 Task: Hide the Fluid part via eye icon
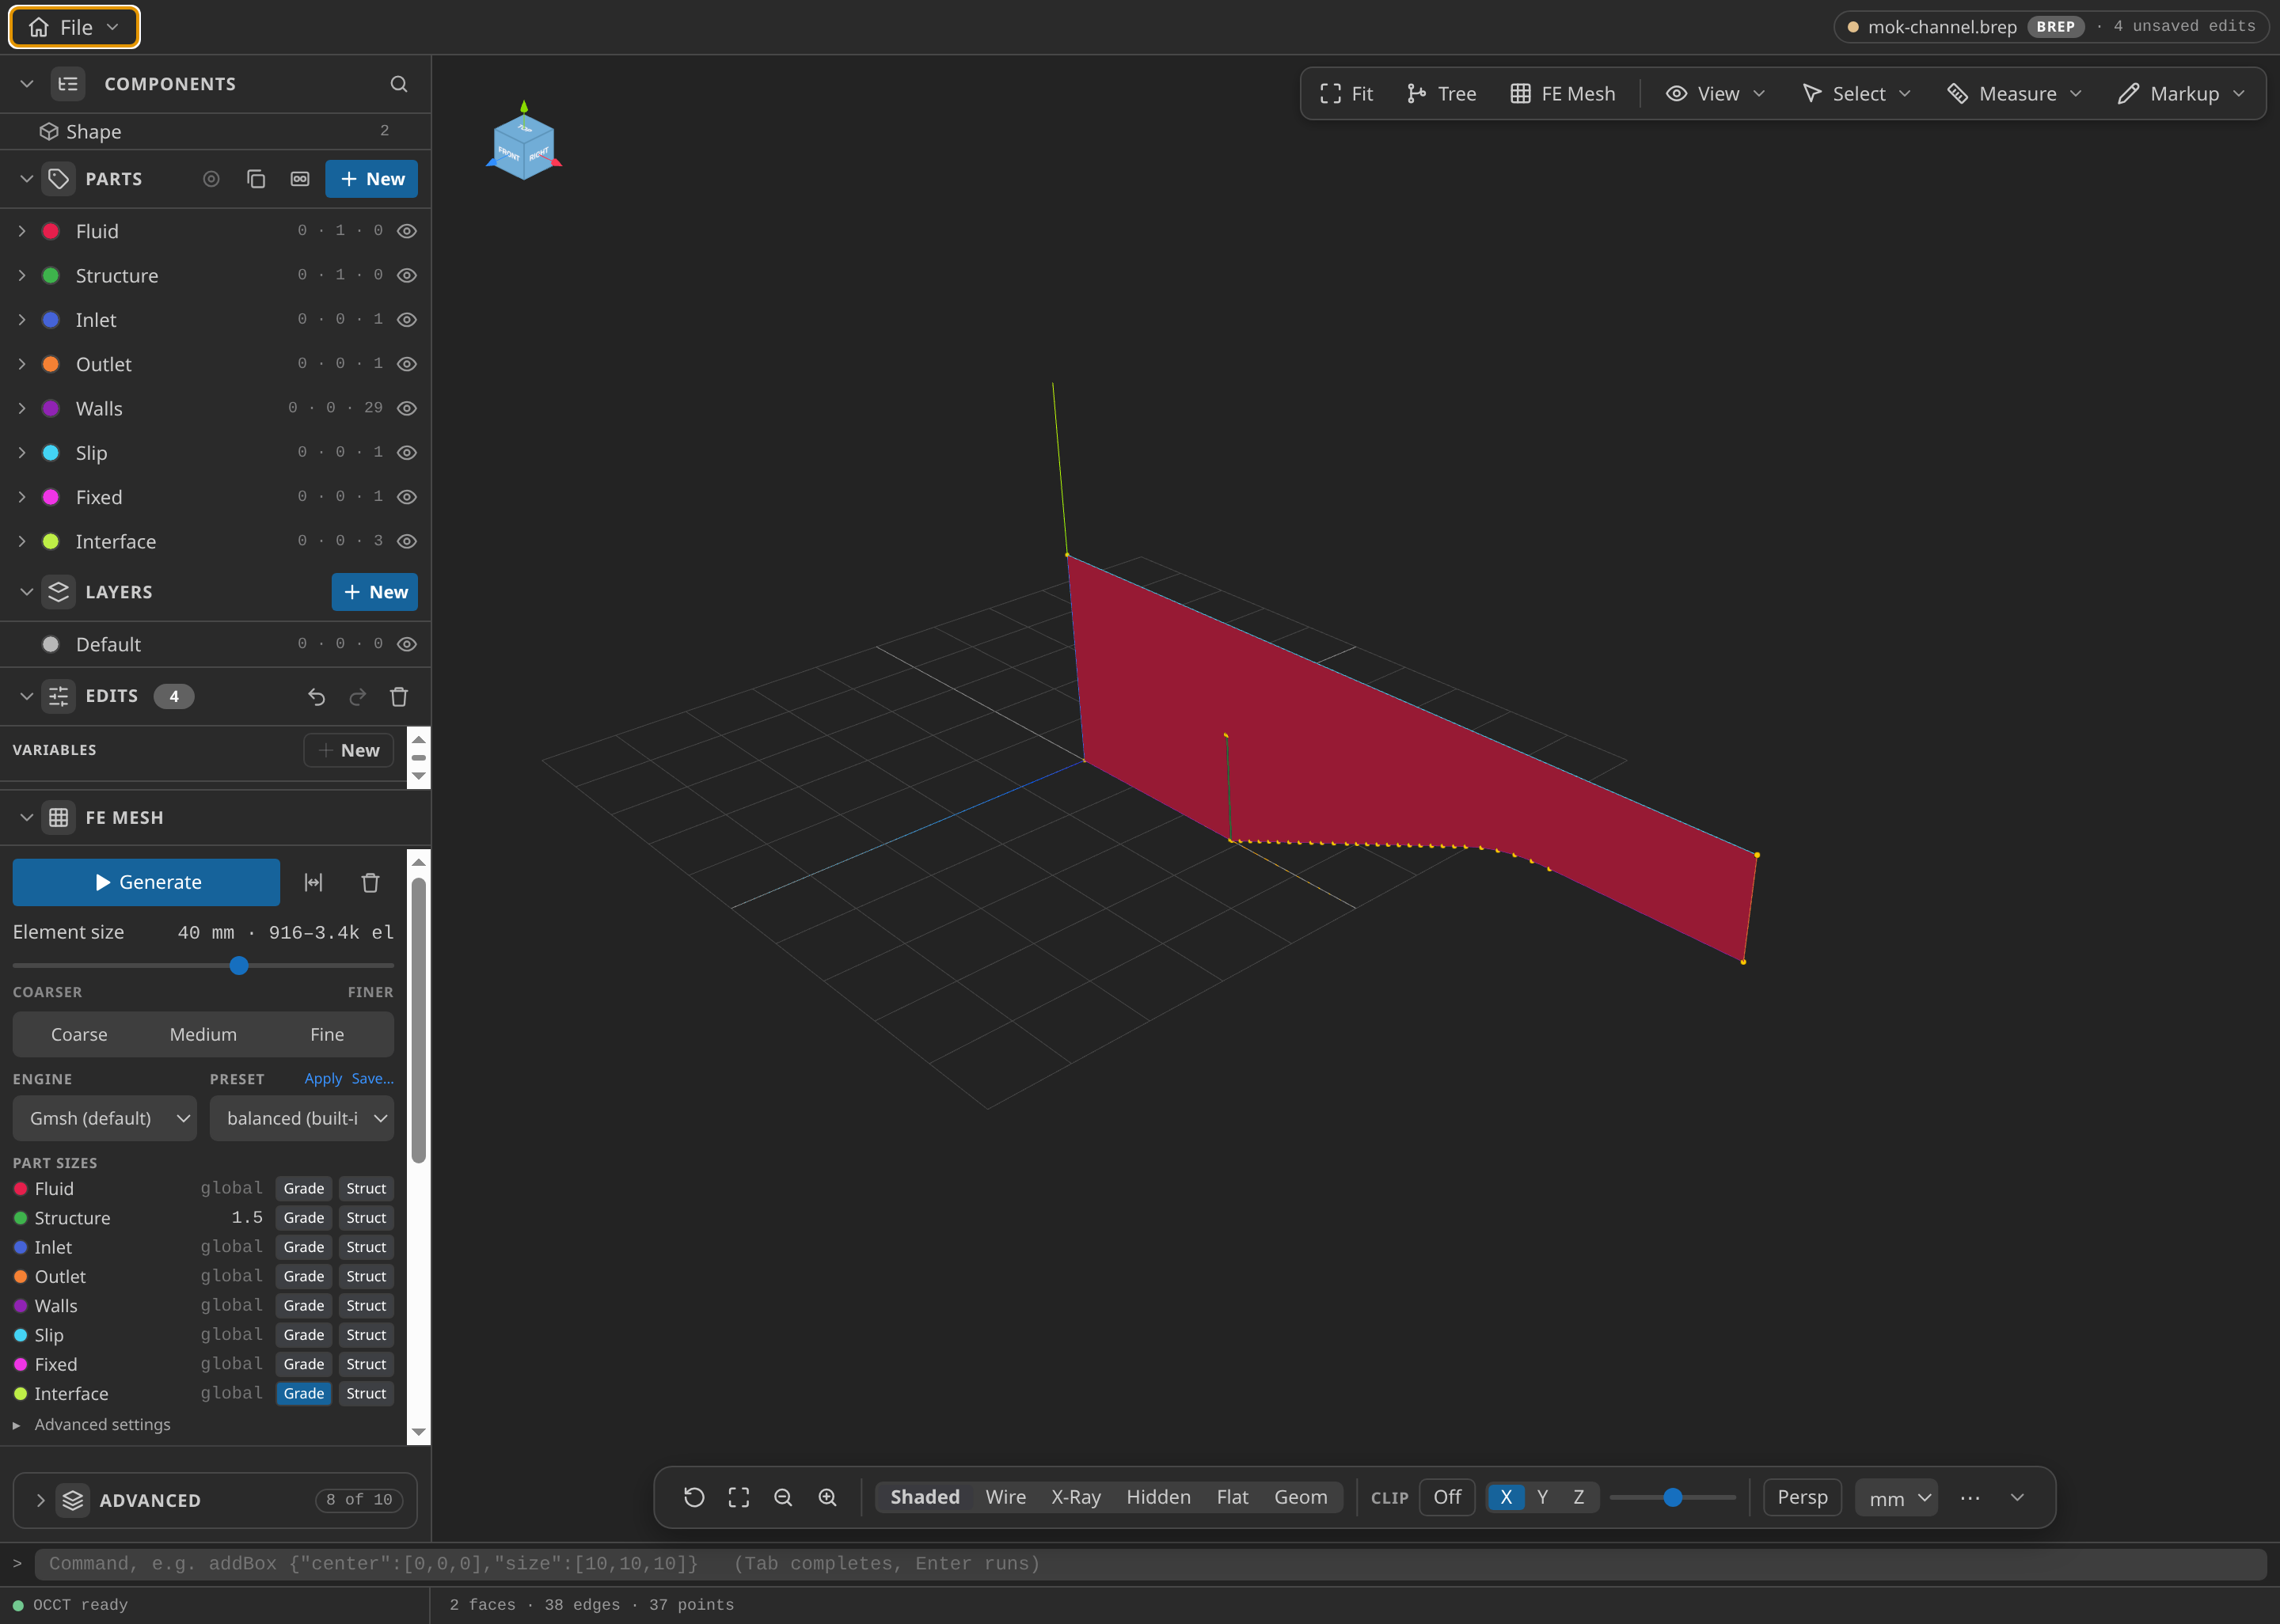[x=407, y=231]
